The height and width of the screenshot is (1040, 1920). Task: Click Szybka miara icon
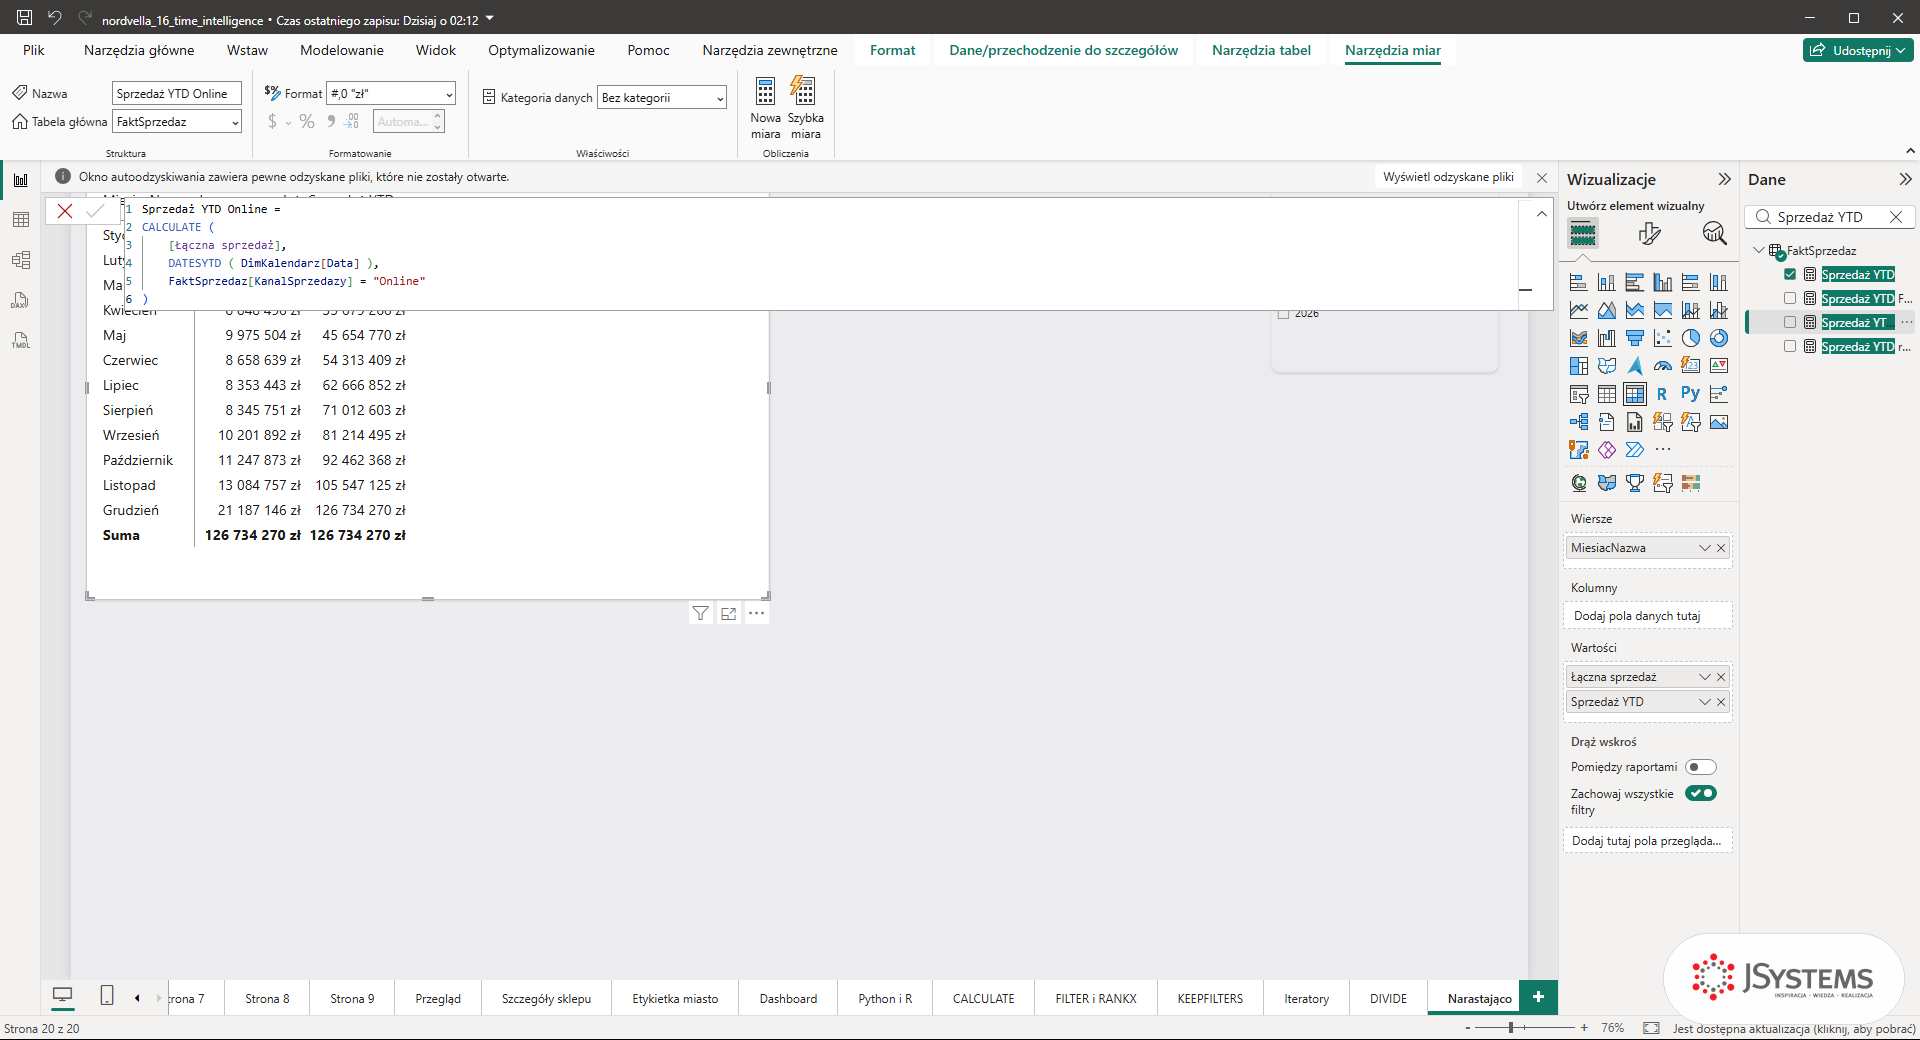point(803,92)
